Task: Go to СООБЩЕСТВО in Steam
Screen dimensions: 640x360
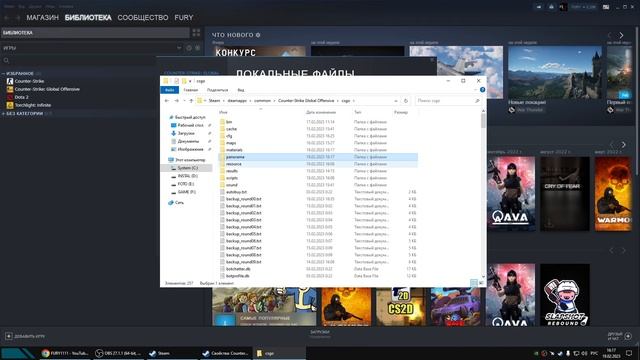Action: pyautogui.click(x=143, y=18)
